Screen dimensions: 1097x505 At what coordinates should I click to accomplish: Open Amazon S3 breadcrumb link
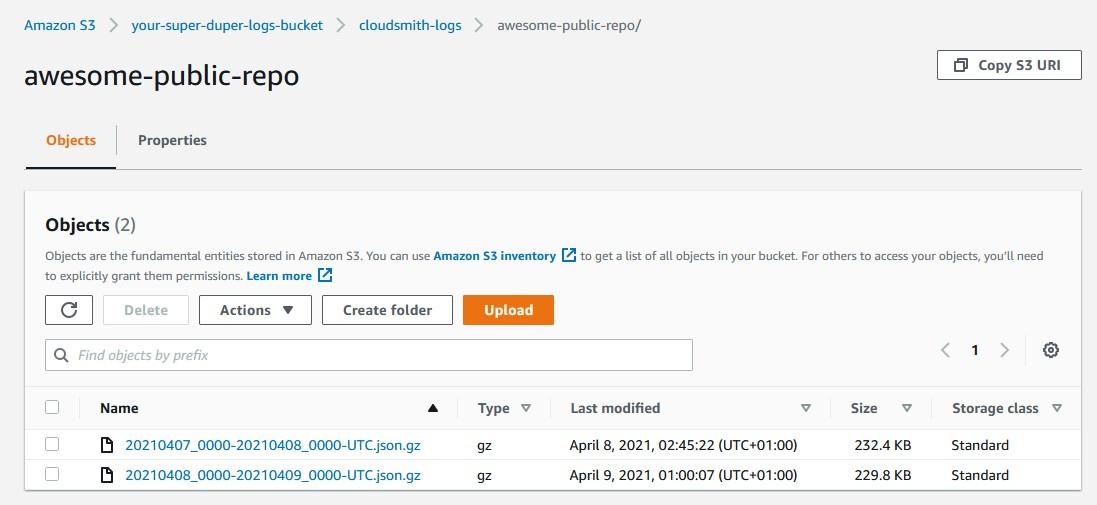[x=59, y=25]
